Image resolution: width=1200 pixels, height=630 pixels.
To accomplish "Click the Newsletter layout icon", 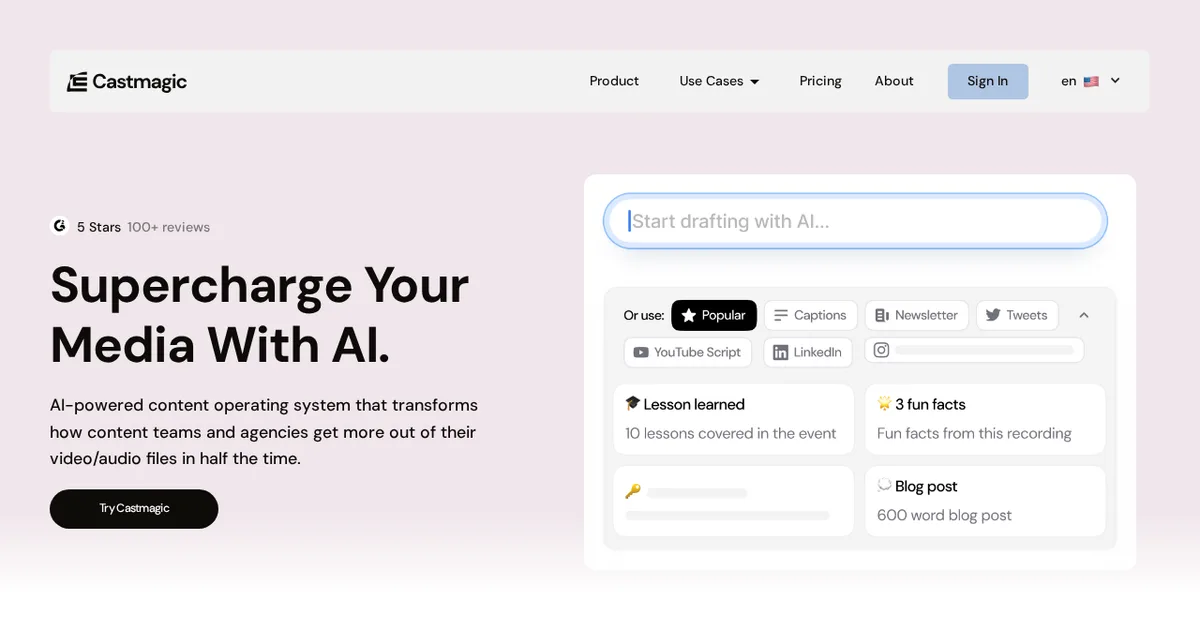I will coord(882,315).
